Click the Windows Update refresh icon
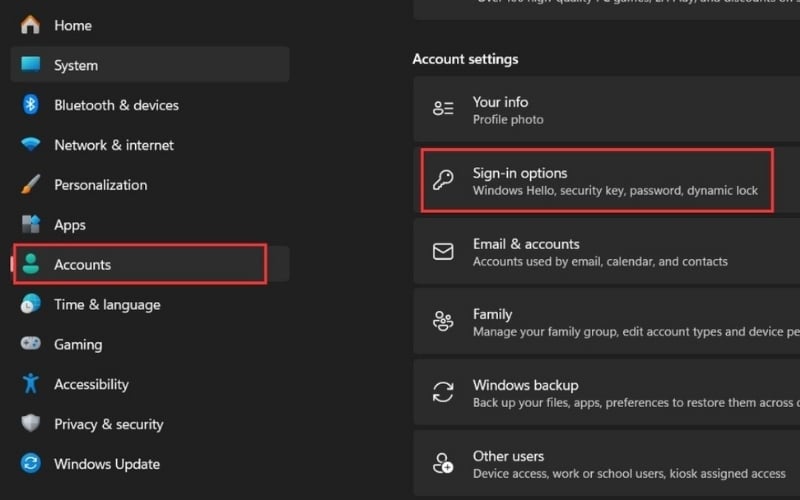The height and width of the screenshot is (500, 800). [30, 463]
